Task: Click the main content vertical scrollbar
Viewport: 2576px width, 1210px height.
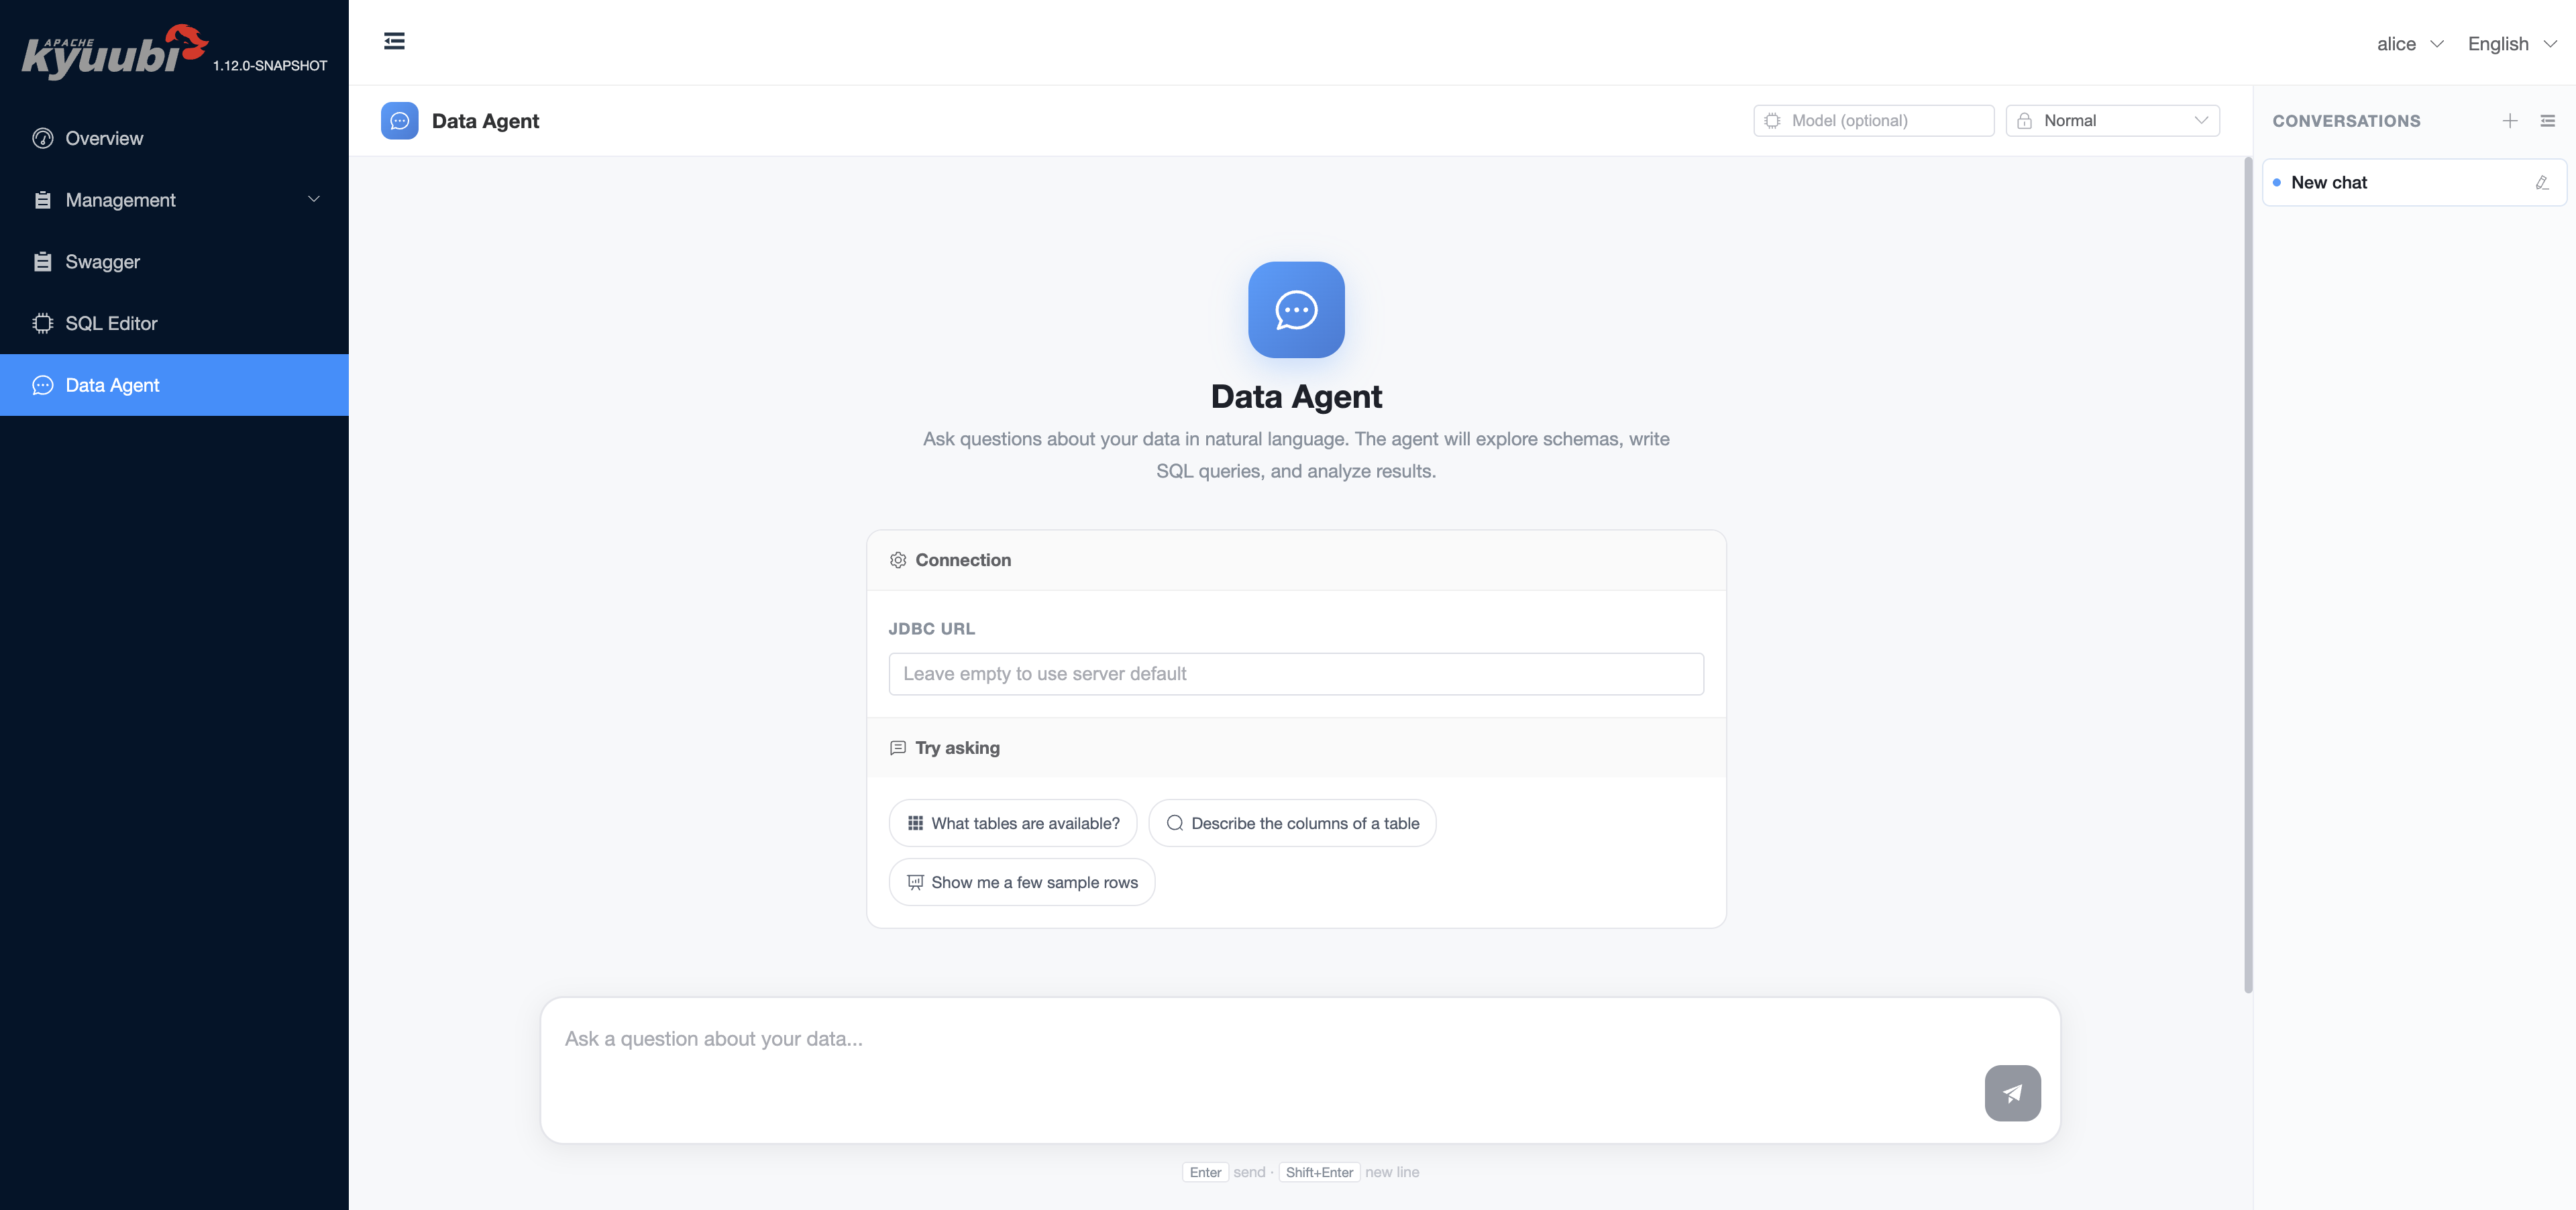Action: click(x=2248, y=575)
